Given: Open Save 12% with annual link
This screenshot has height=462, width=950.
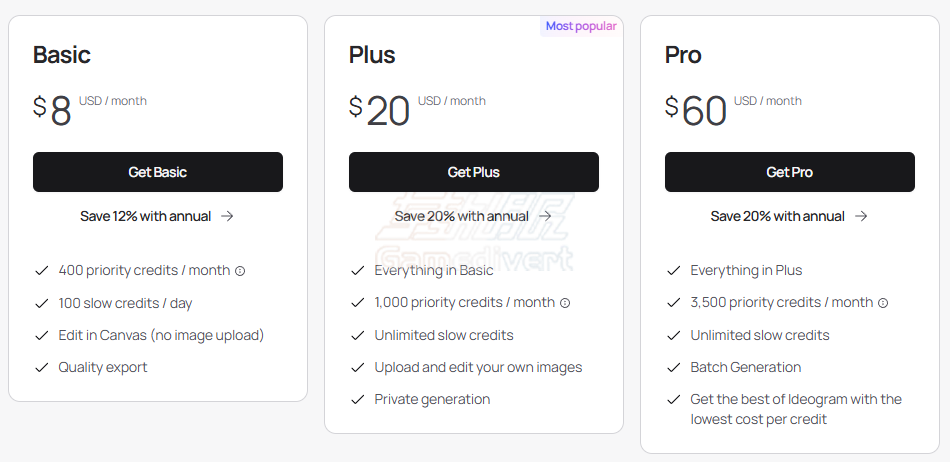Looking at the screenshot, I should [157, 216].
